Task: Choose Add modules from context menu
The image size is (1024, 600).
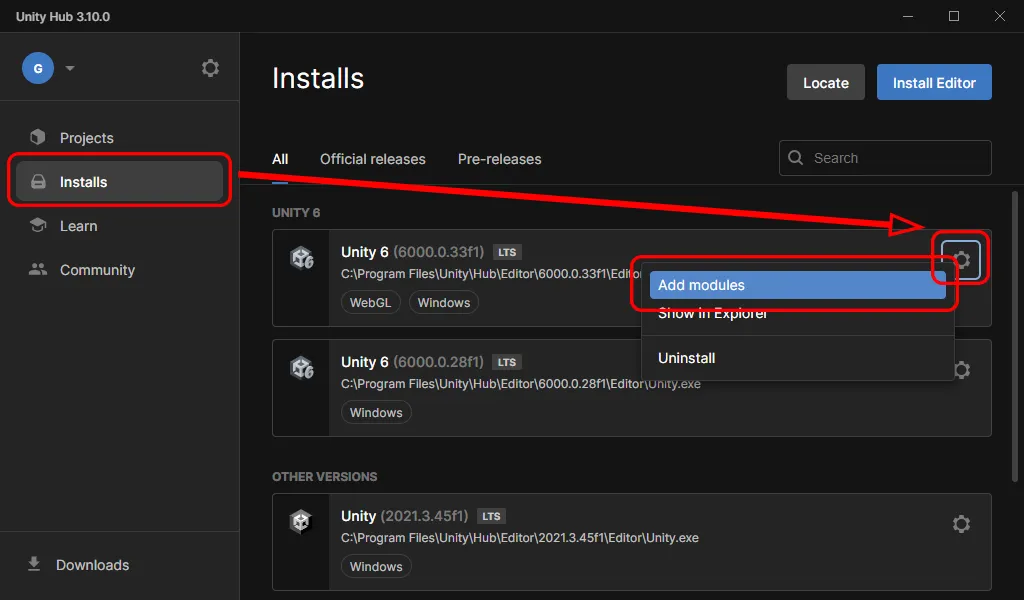Action: 797,285
